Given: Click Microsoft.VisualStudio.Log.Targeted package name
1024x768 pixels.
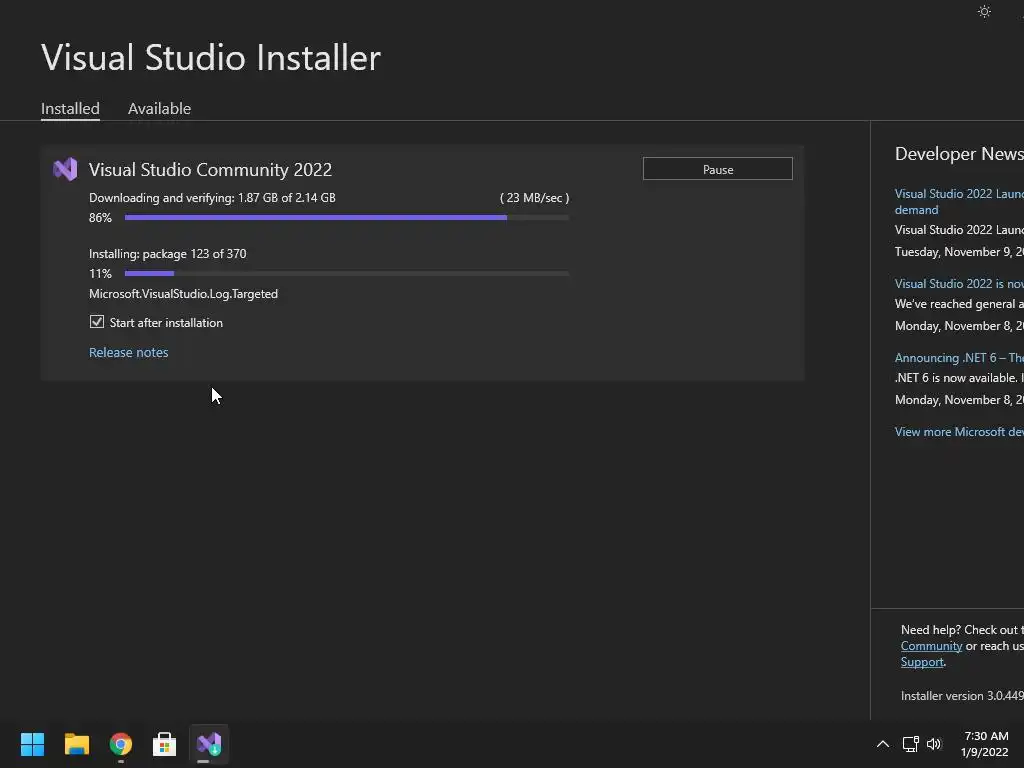Looking at the screenshot, I should 184,294.
